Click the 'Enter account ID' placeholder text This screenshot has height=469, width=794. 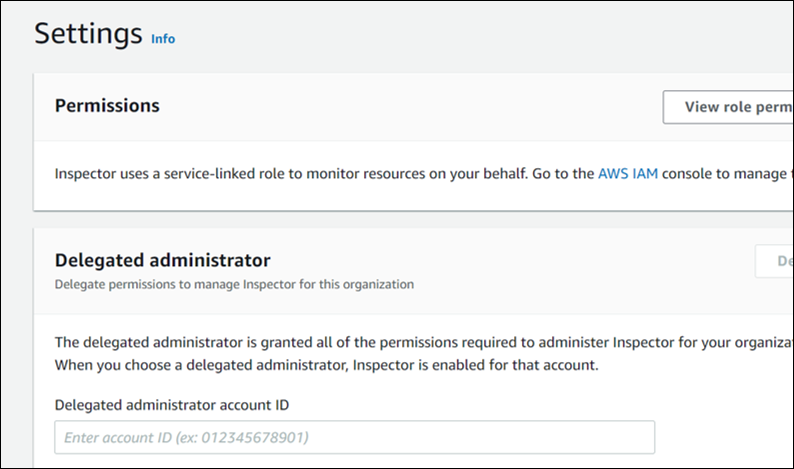pyautogui.click(x=186, y=437)
